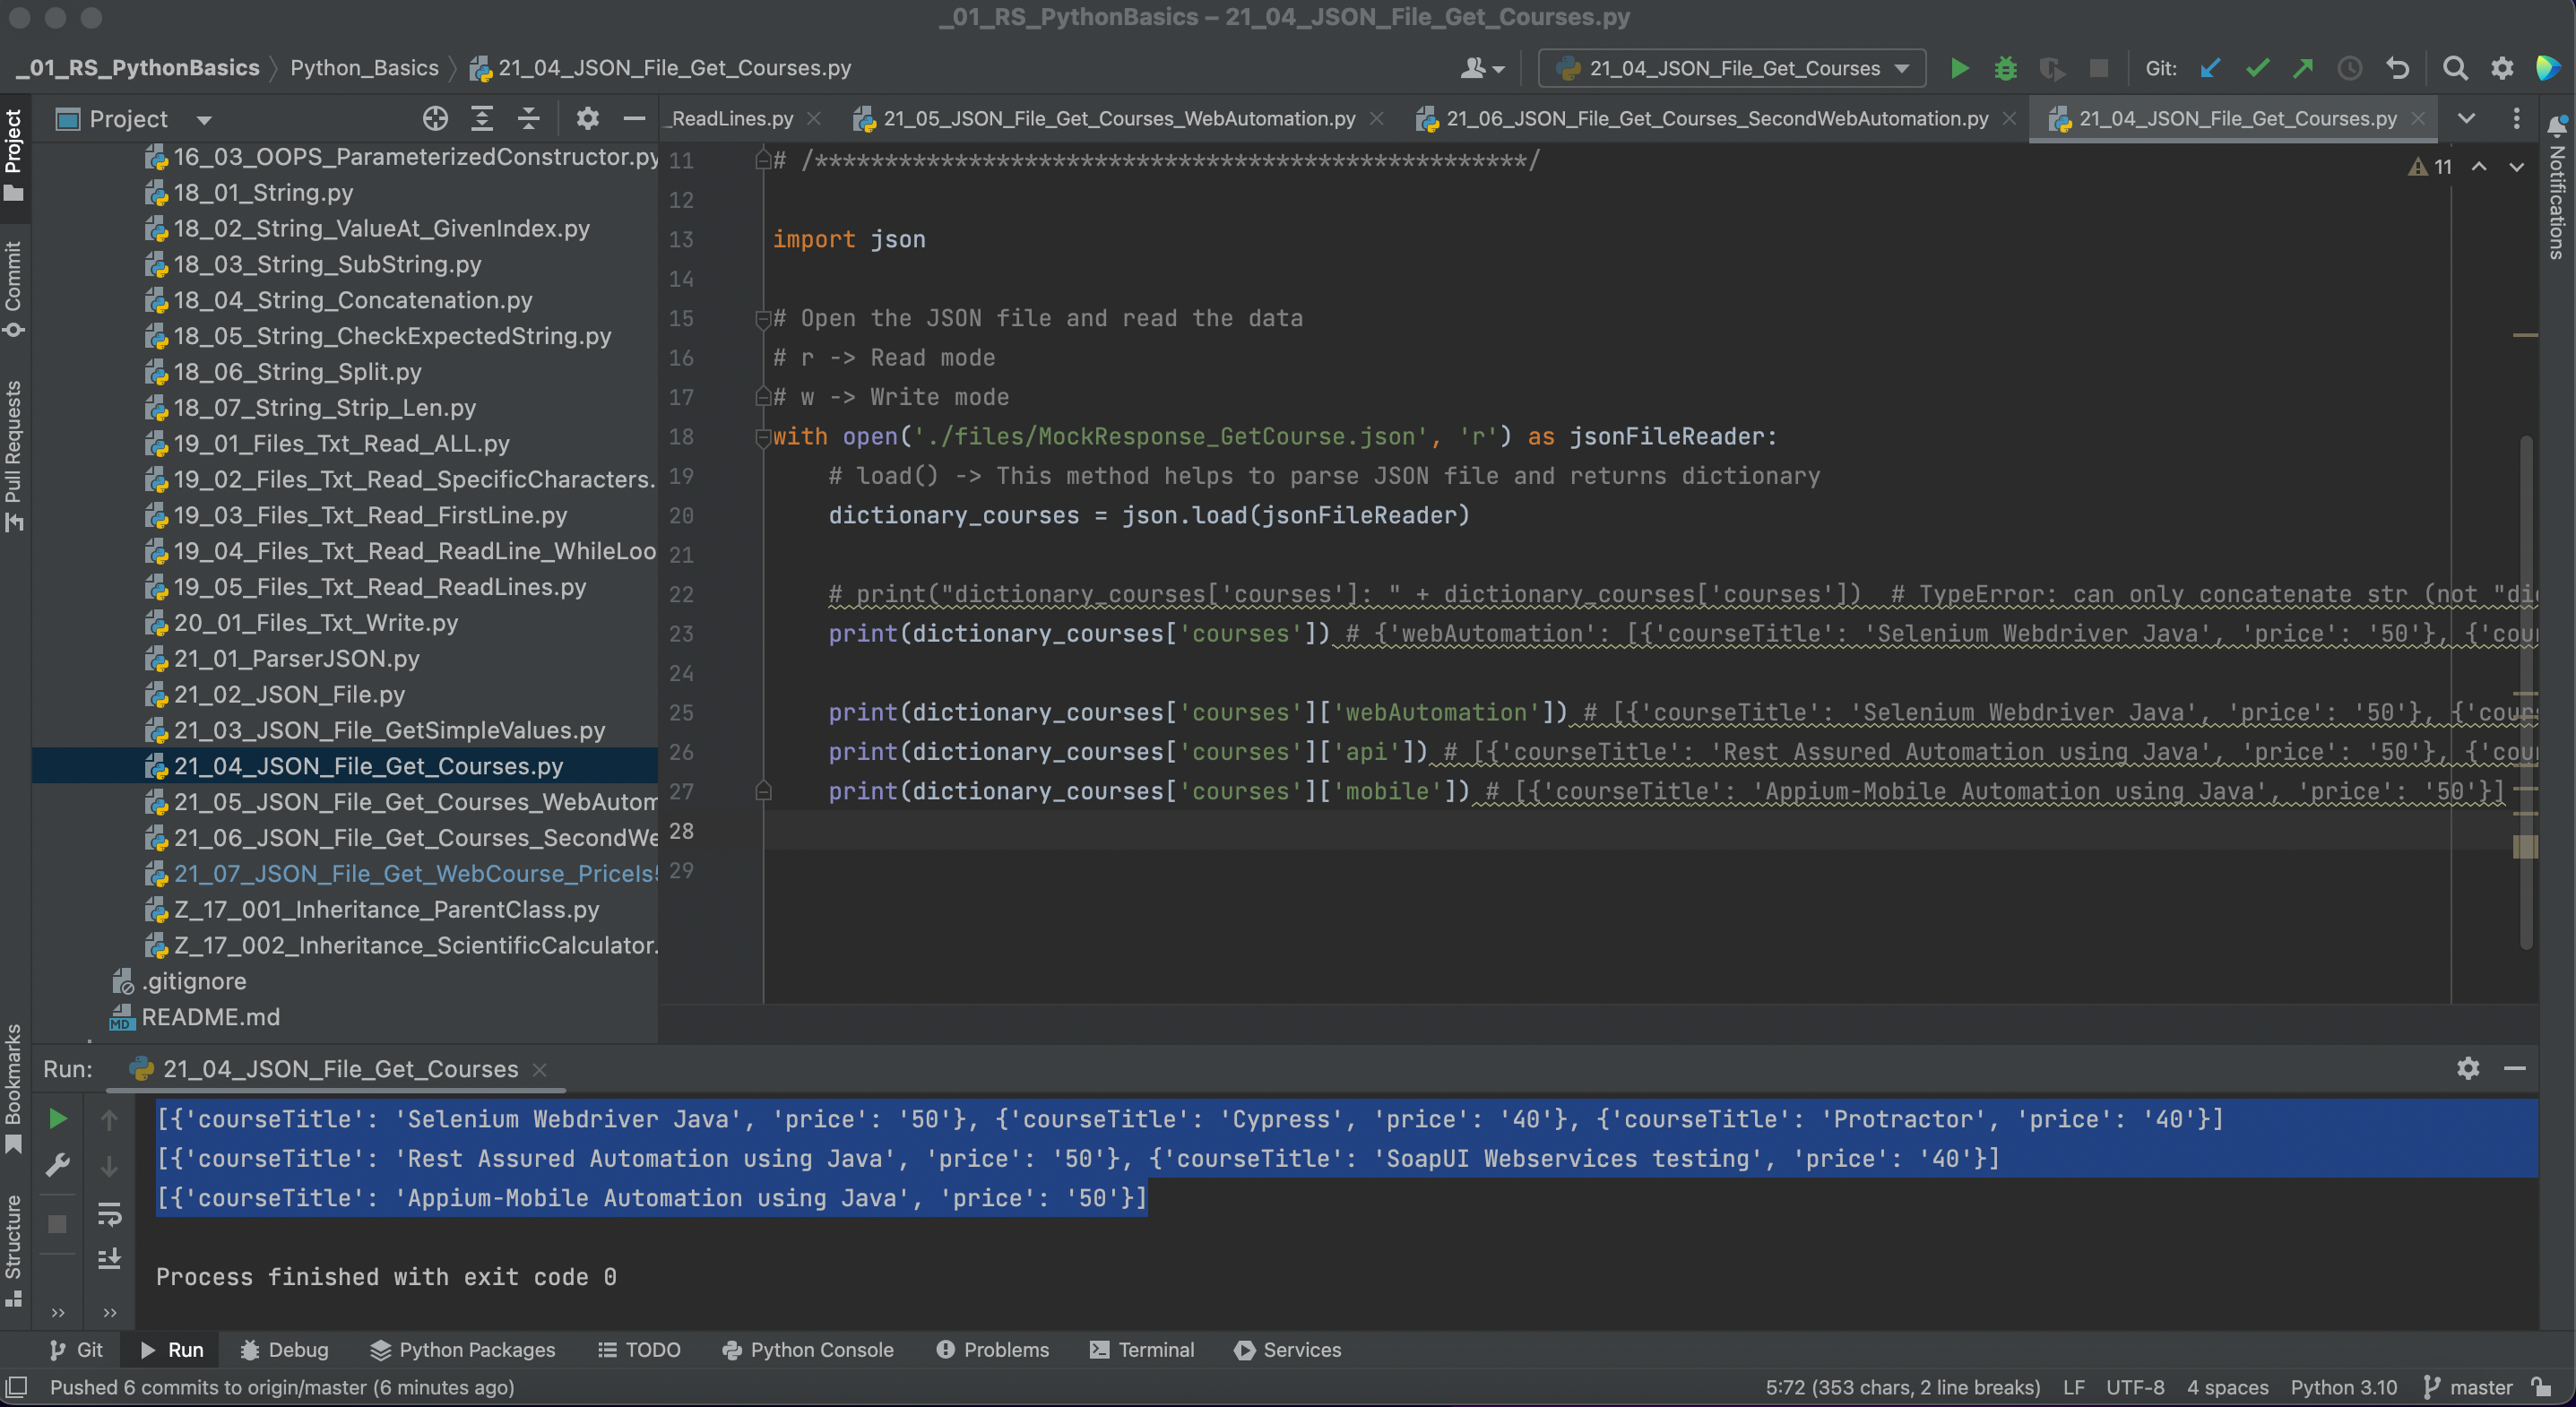Open the Python Console tab
Viewport: 2576px width, 1407px height.
[x=807, y=1349]
